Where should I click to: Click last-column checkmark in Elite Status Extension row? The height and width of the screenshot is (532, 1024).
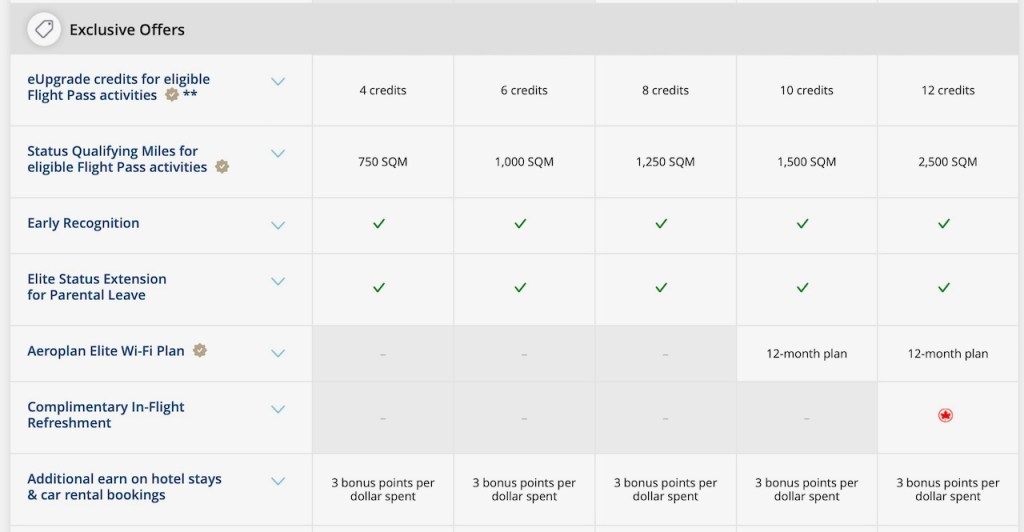tap(944, 288)
